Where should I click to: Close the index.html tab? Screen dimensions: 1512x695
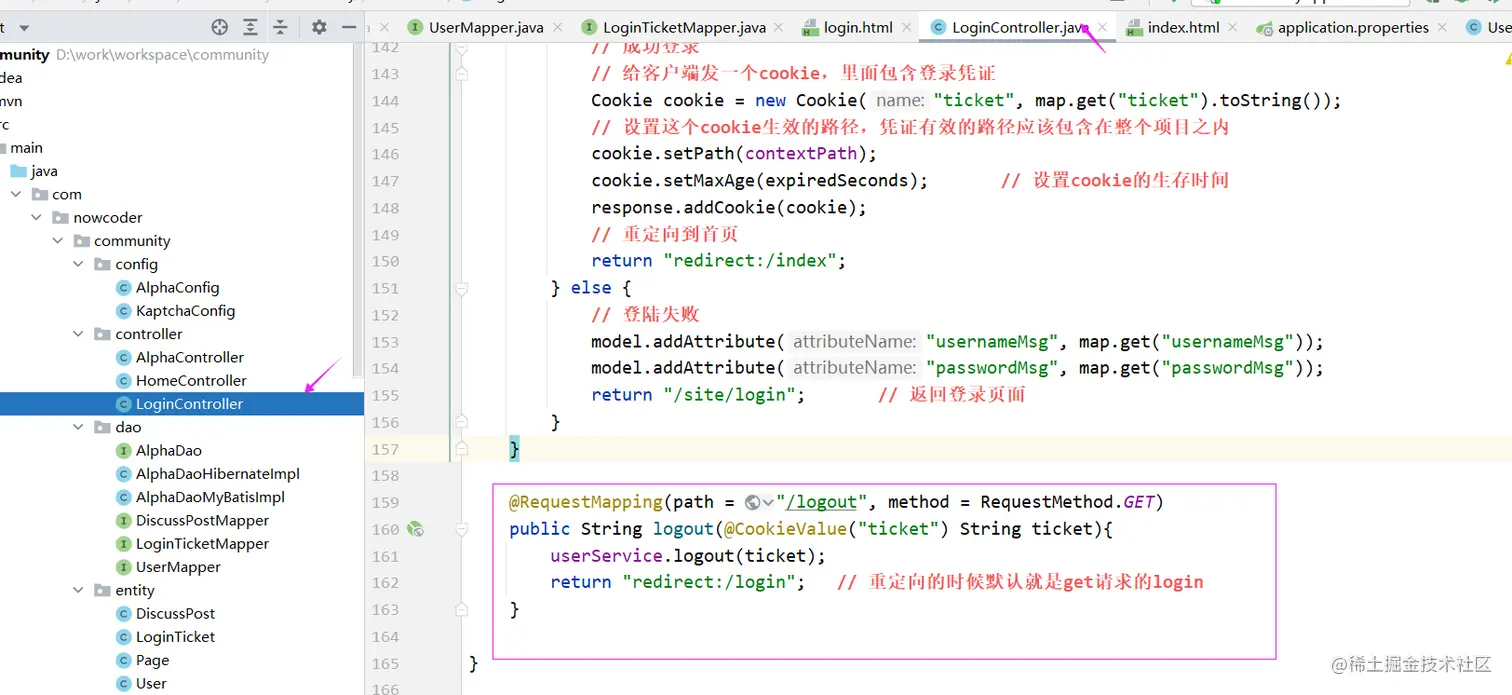click(x=1233, y=28)
